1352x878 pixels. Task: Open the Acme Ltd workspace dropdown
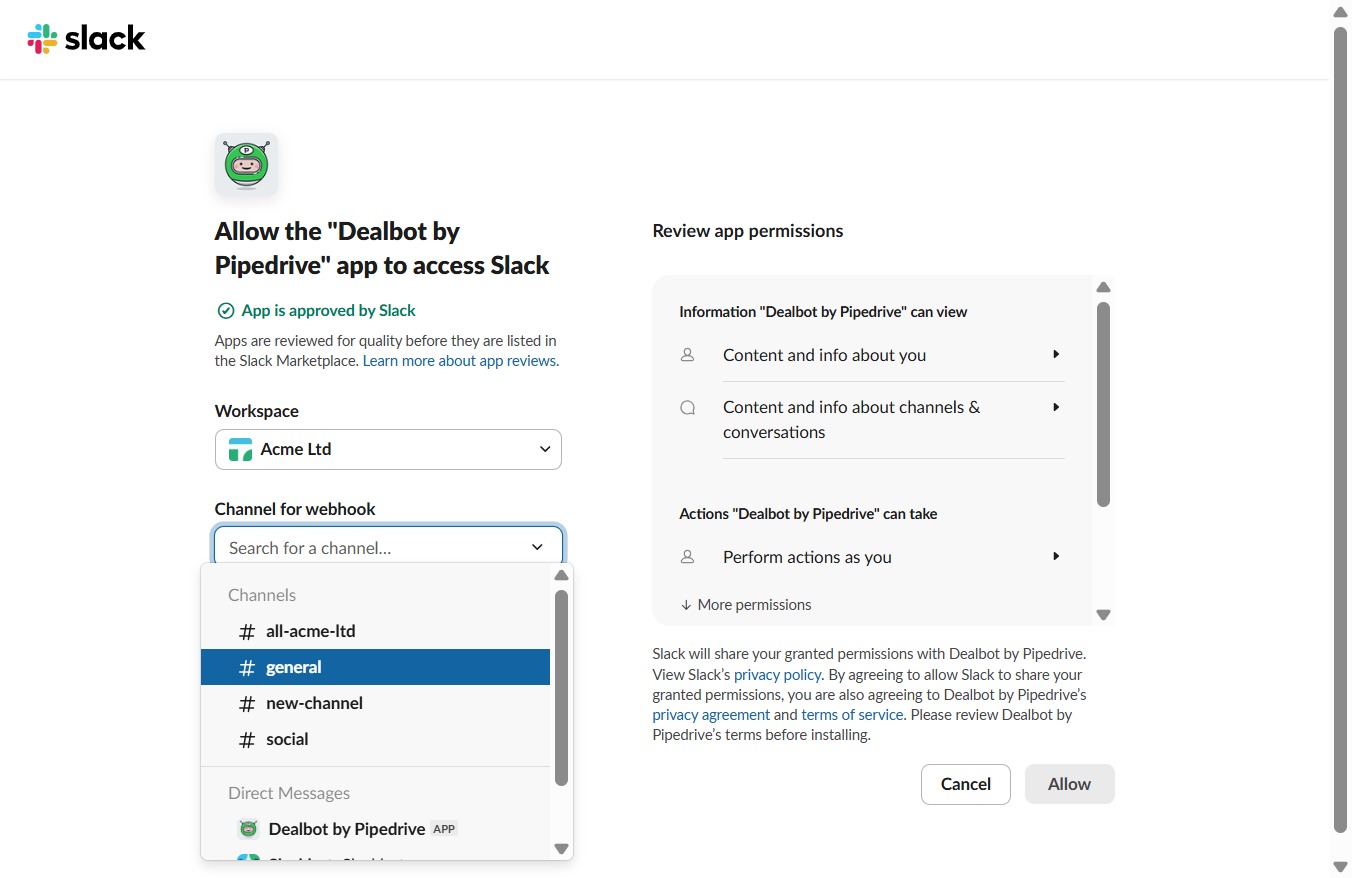click(x=388, y=449)
